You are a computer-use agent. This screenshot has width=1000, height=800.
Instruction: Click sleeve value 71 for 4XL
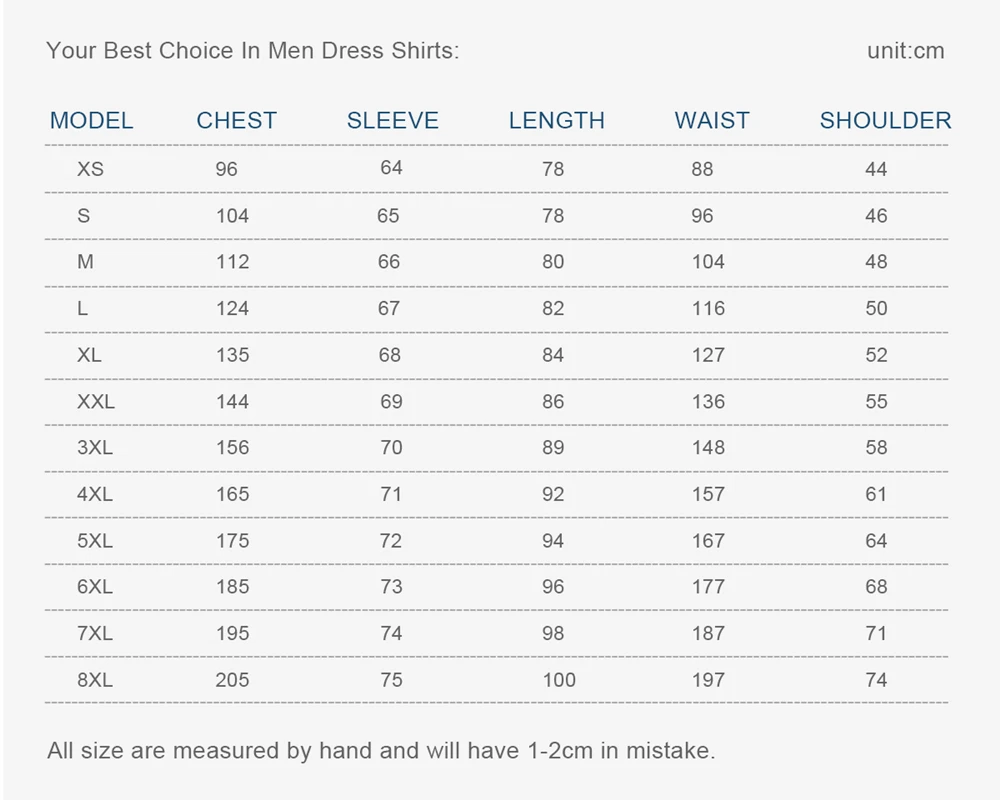[x=391, y=494]
